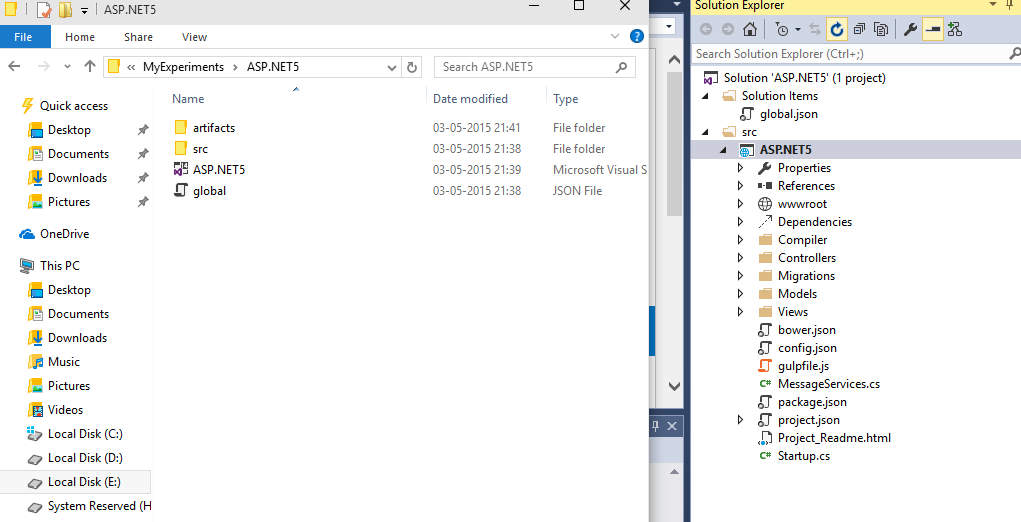This screenshot has width=1021, height=522.
Task: Collapse the Solution Items folder
Action: (x=706, y=96)
